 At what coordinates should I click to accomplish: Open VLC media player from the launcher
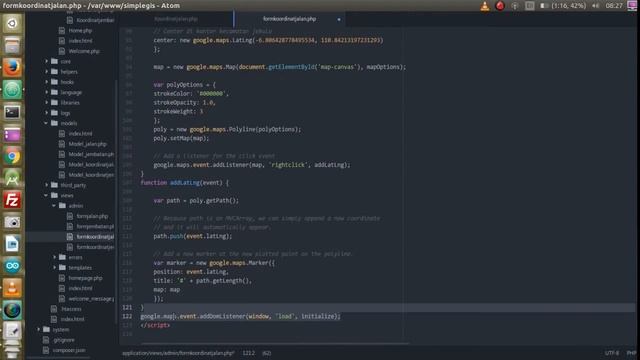point(12,289)
